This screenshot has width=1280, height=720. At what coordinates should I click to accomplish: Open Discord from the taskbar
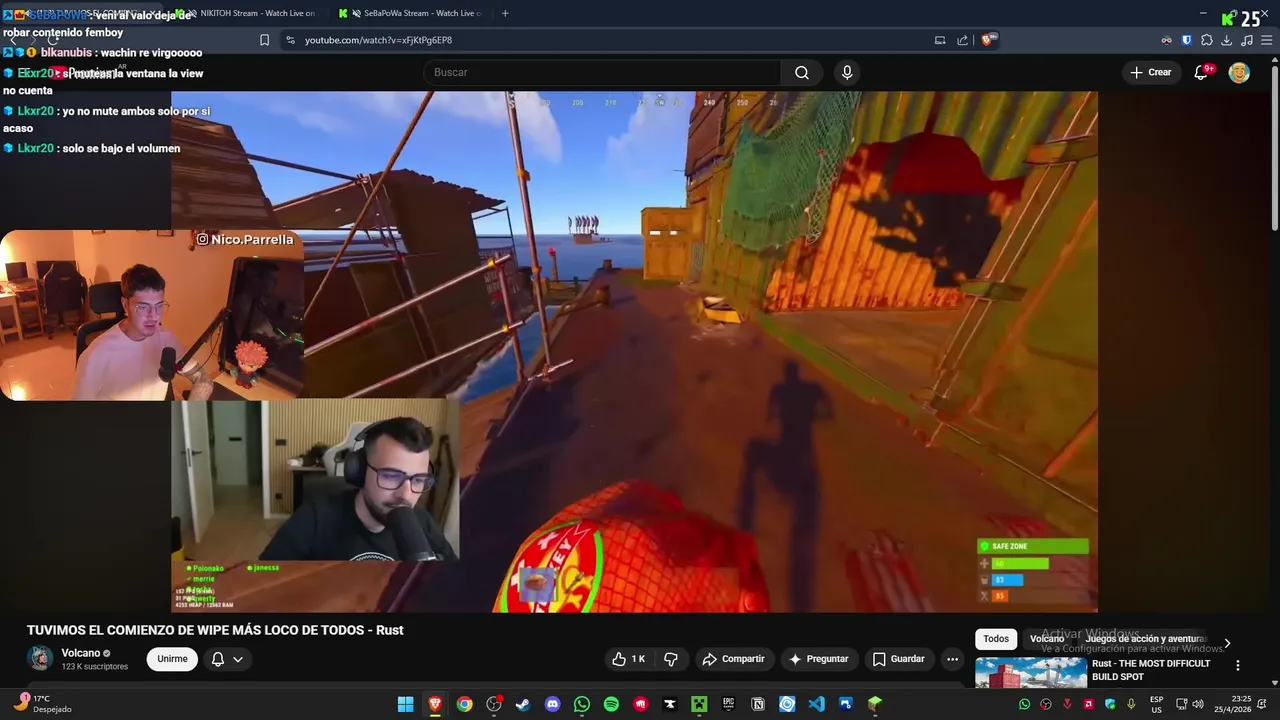click(x=552, y=704)
